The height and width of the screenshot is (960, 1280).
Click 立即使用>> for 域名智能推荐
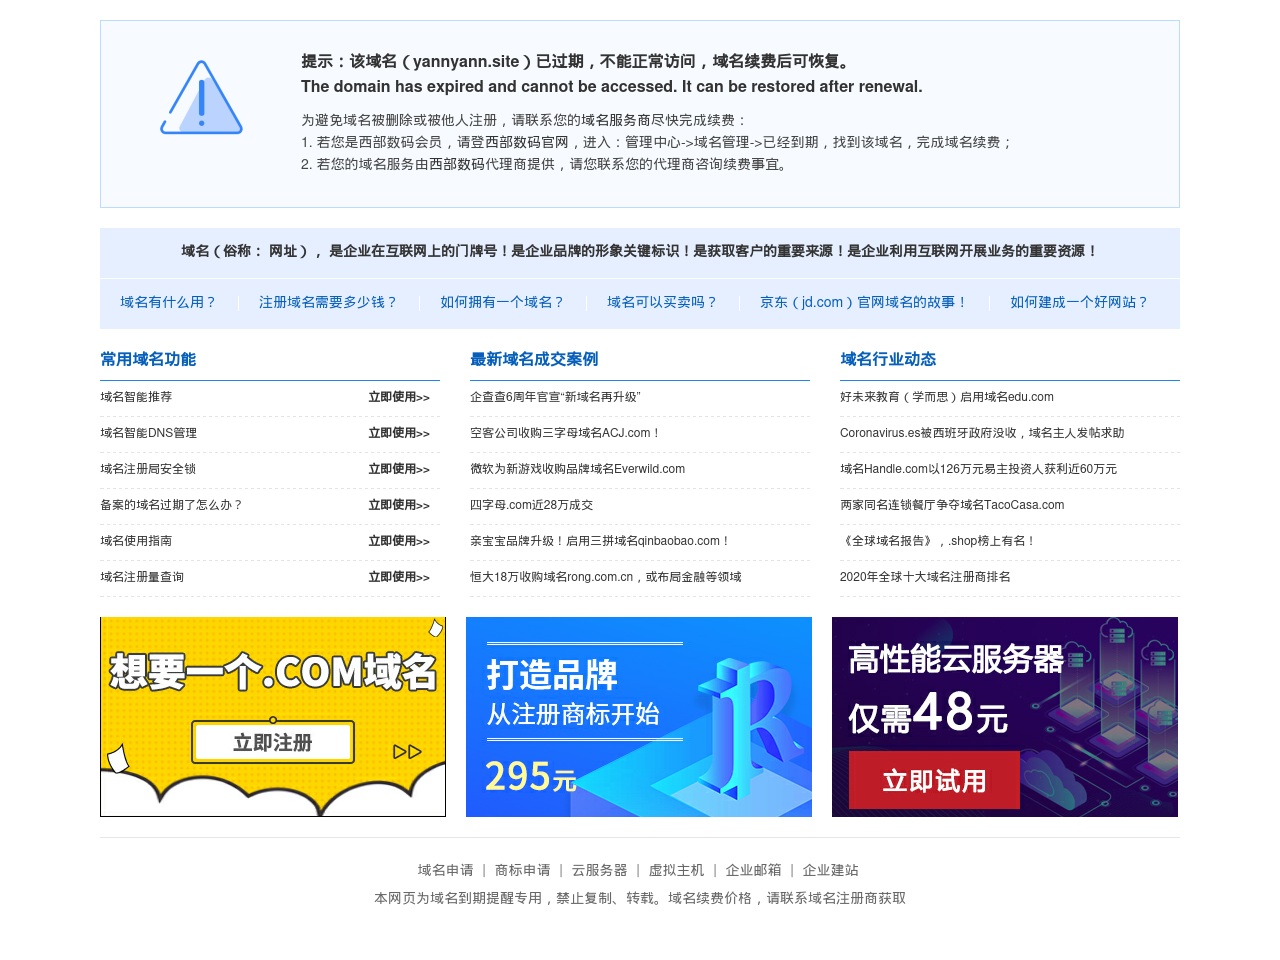[399, 397]
